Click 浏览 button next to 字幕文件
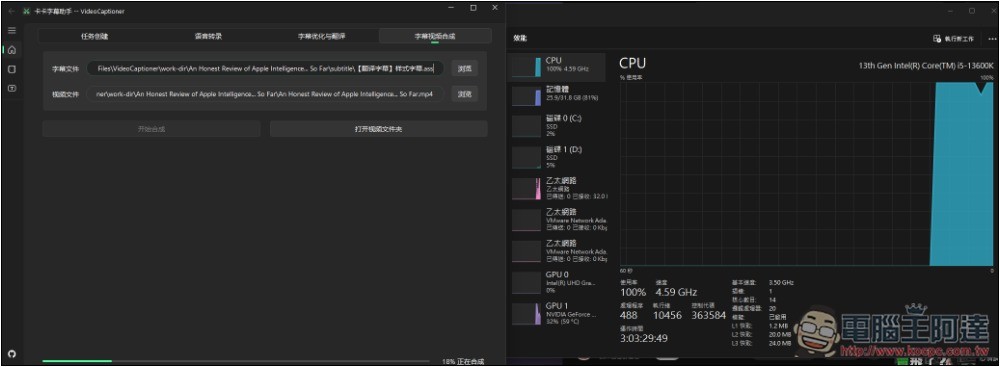 pos(465,69)
